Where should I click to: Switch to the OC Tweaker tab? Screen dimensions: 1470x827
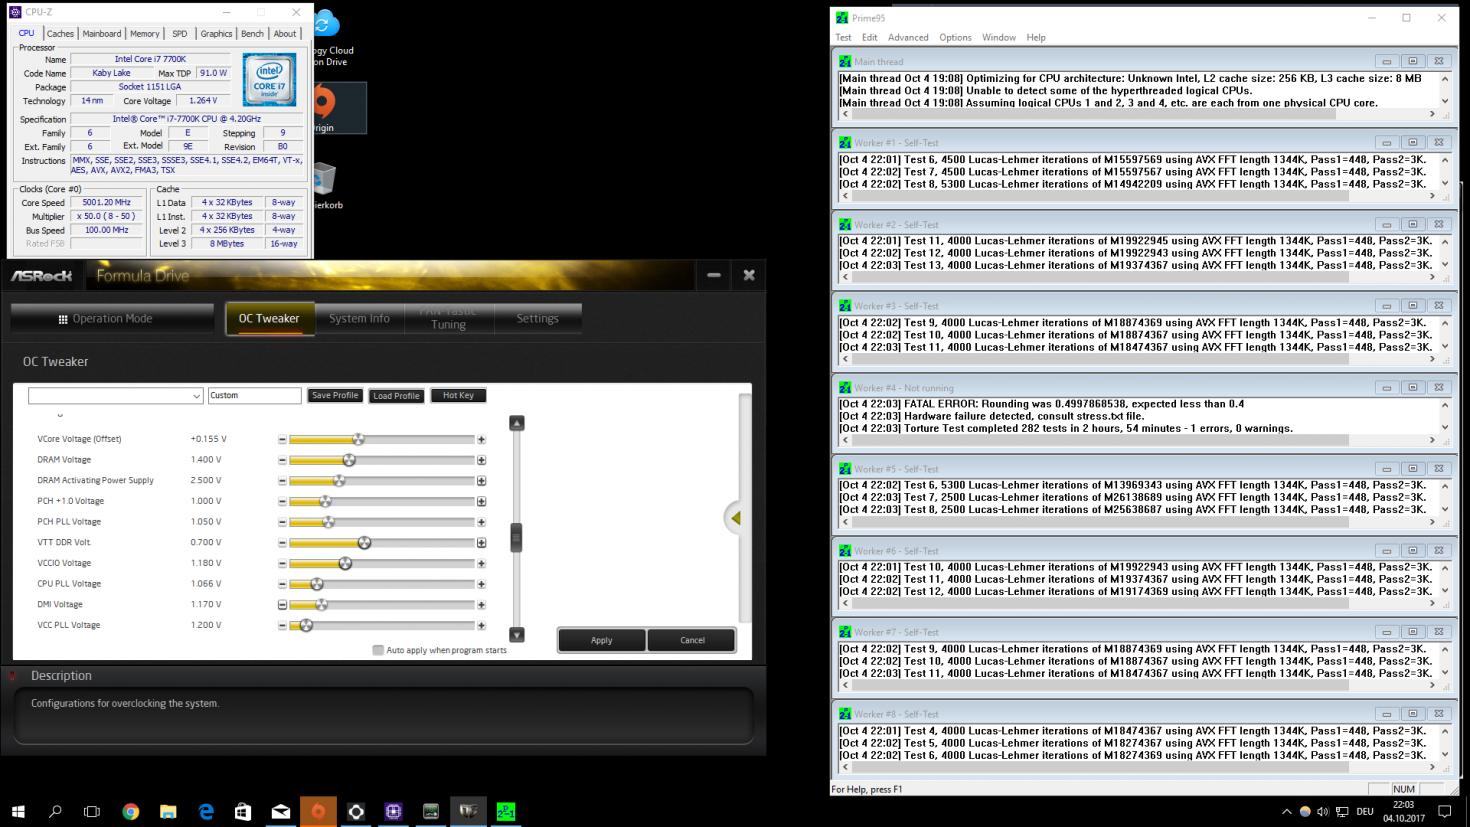tap(269, 319)
